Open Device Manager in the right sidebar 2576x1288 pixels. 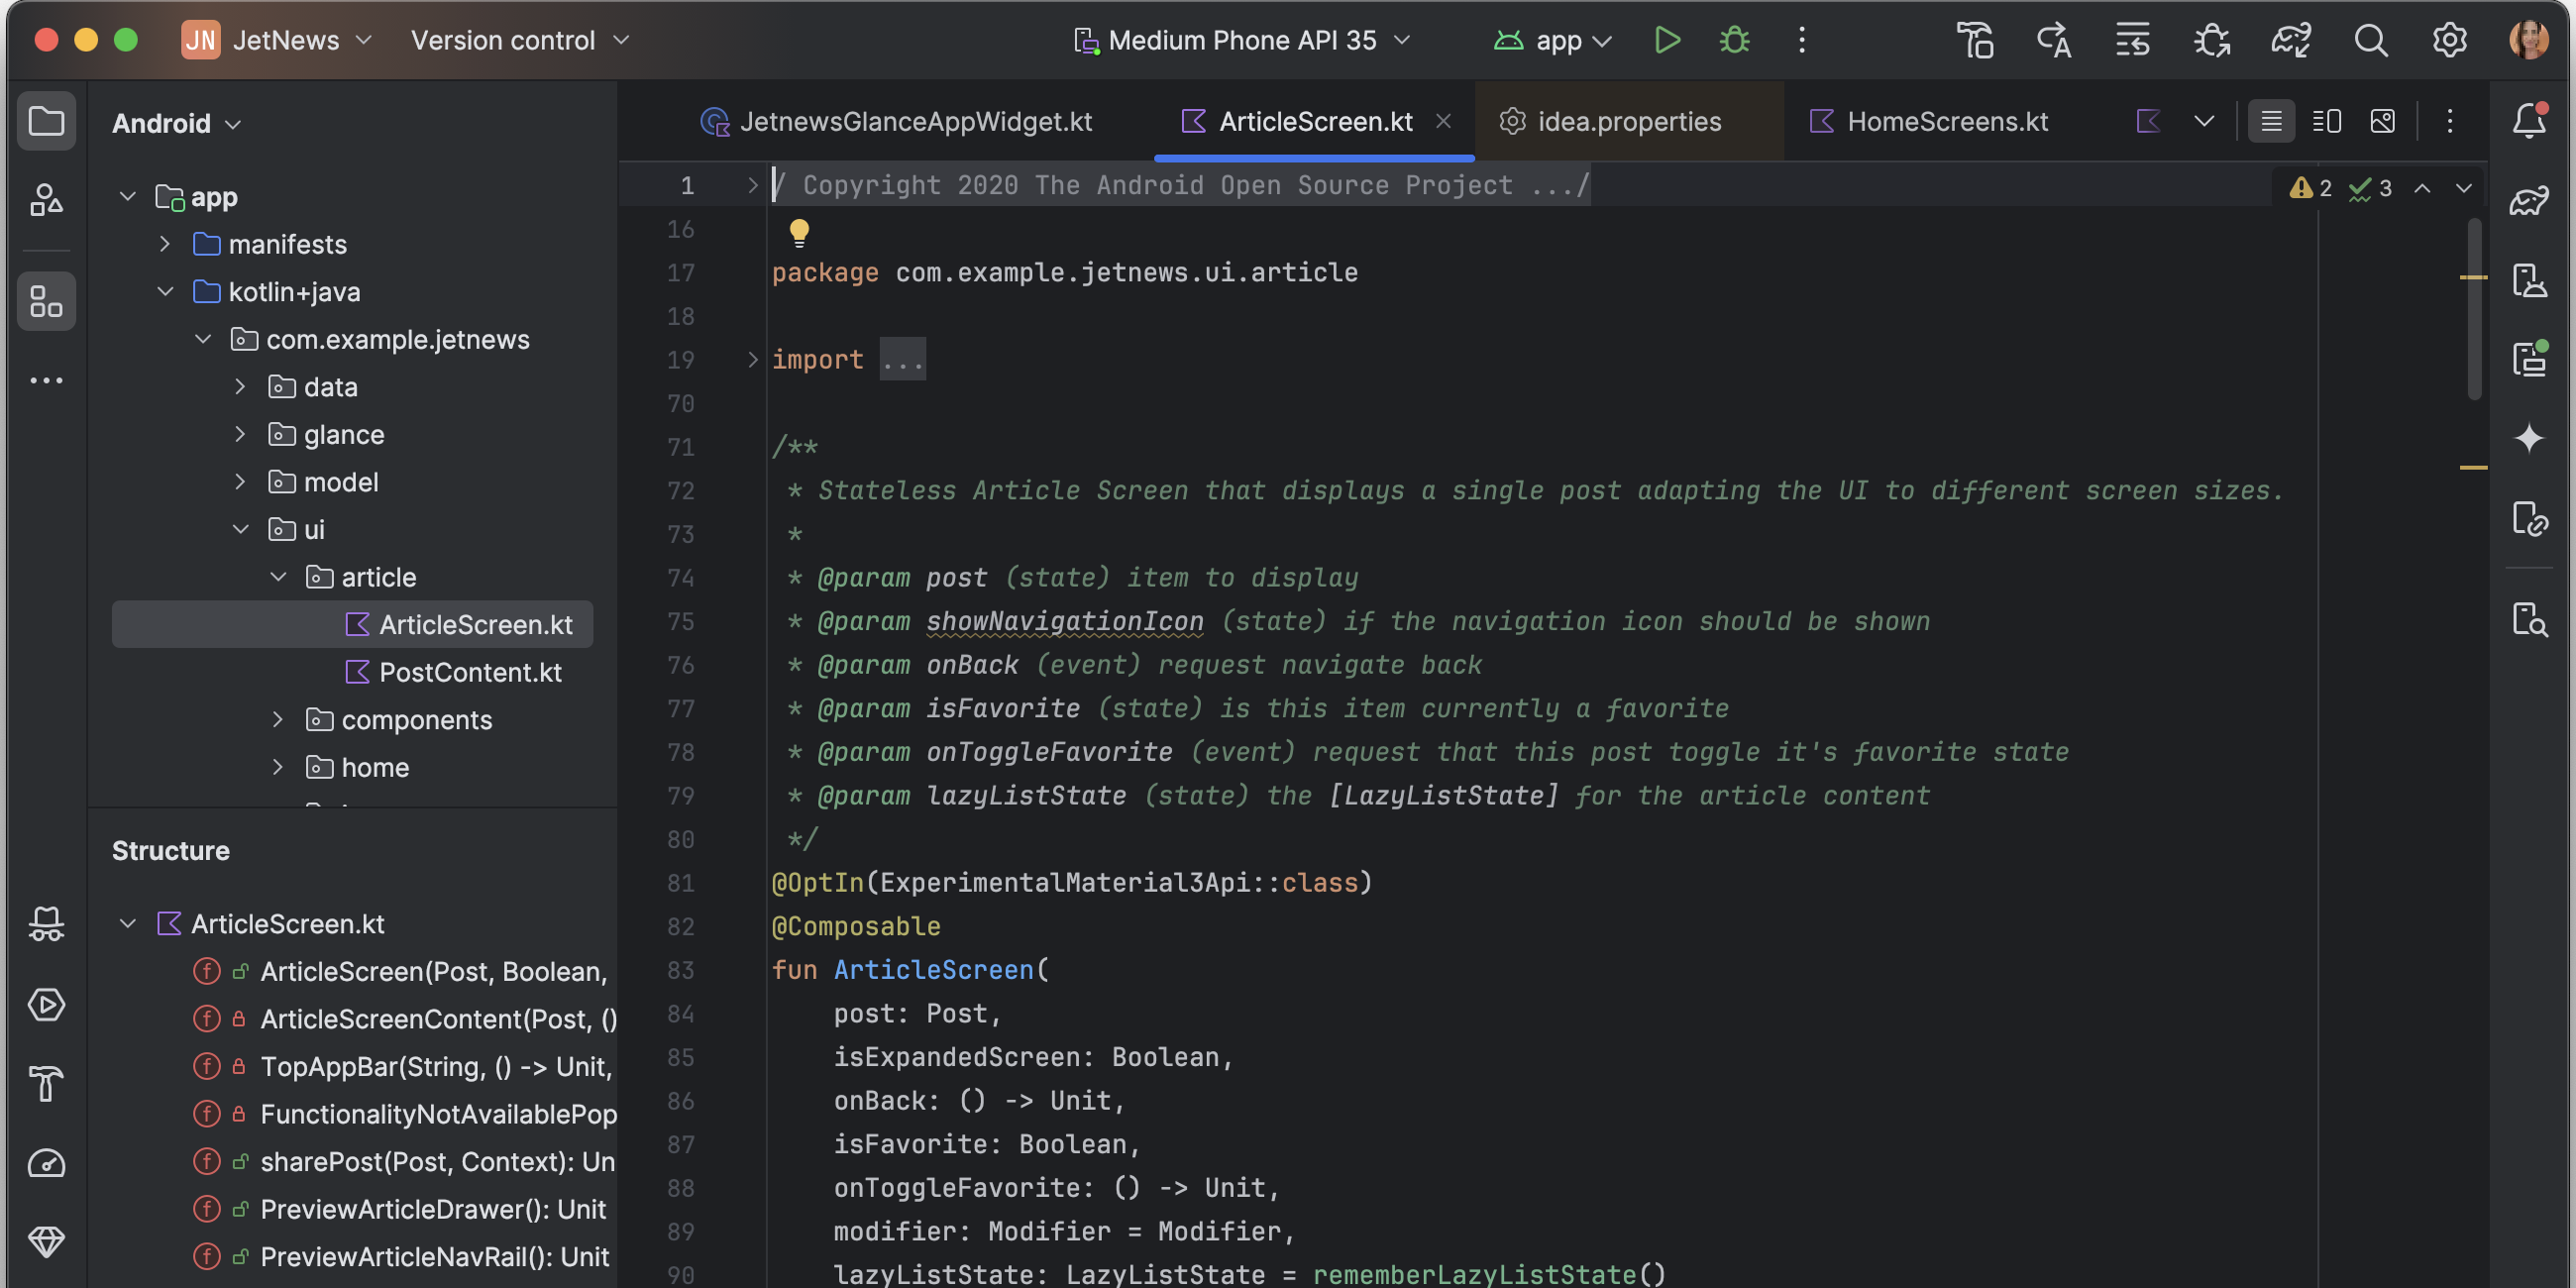pyautogui.click(x=2529, y=280)
